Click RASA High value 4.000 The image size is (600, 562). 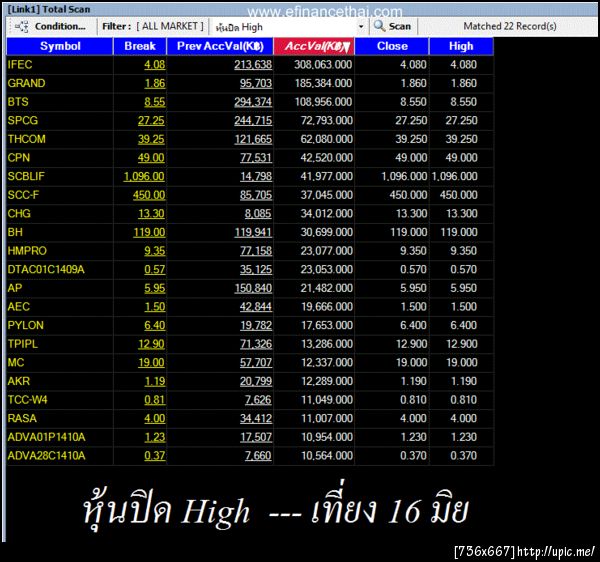(463, 418)
